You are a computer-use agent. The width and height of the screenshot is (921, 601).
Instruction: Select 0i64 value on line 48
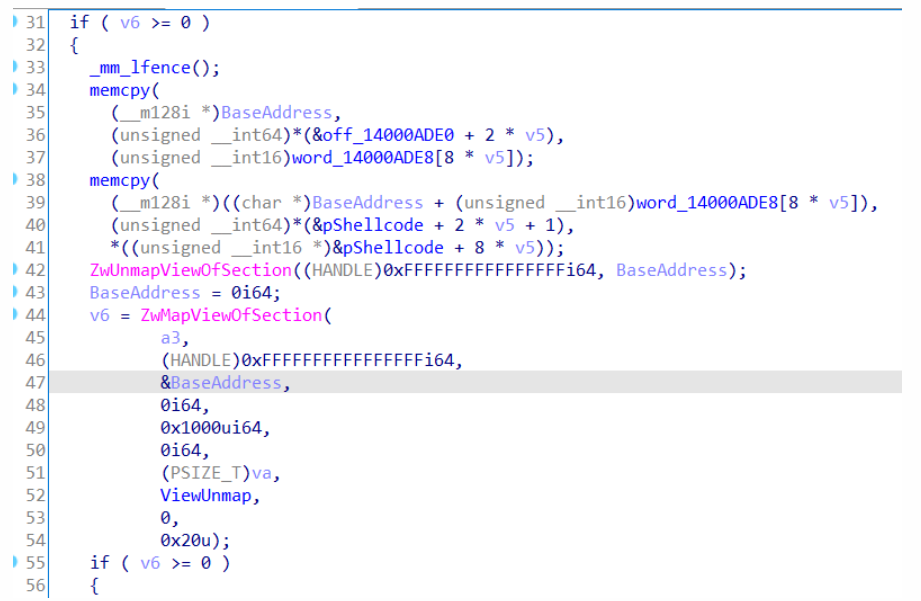(x=180, y=405)
